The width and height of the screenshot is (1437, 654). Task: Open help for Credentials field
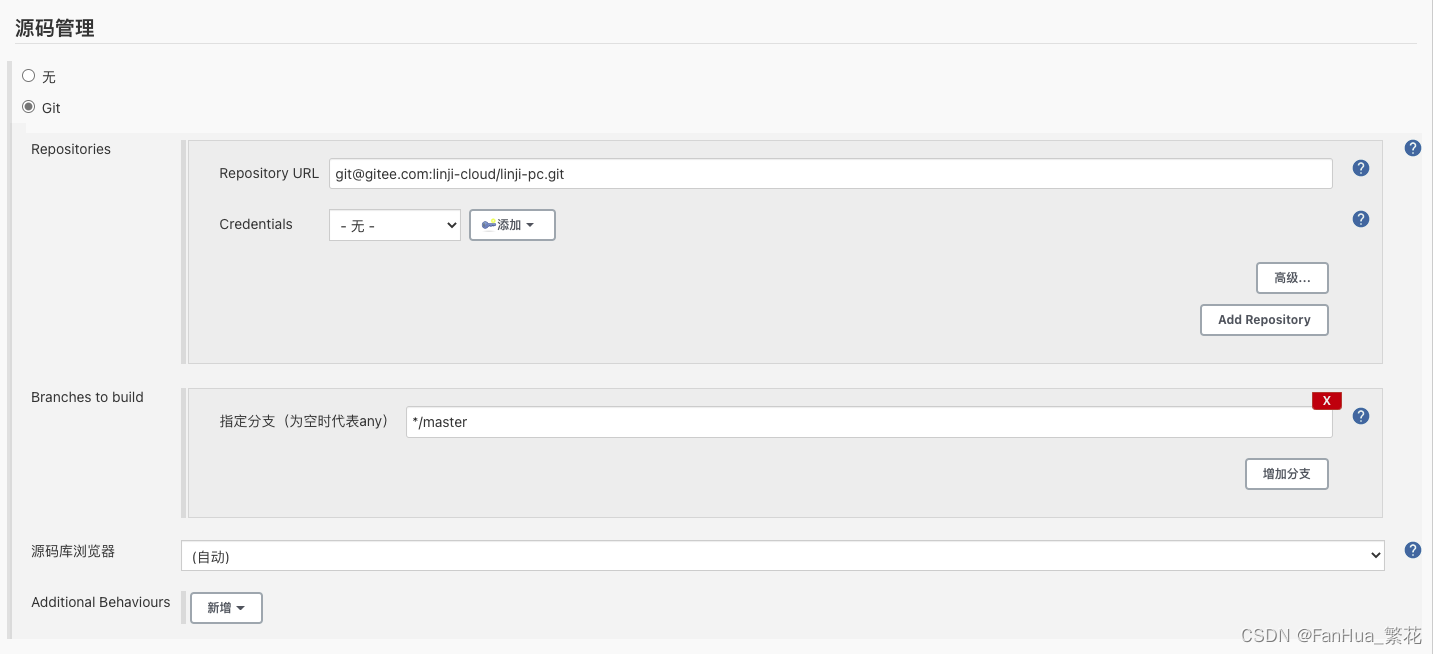(x=1360, y=219)
